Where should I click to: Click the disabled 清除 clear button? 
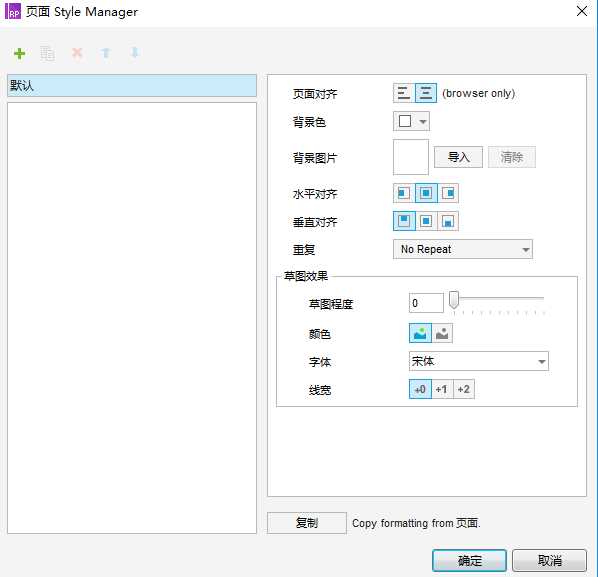click(512, 157)
